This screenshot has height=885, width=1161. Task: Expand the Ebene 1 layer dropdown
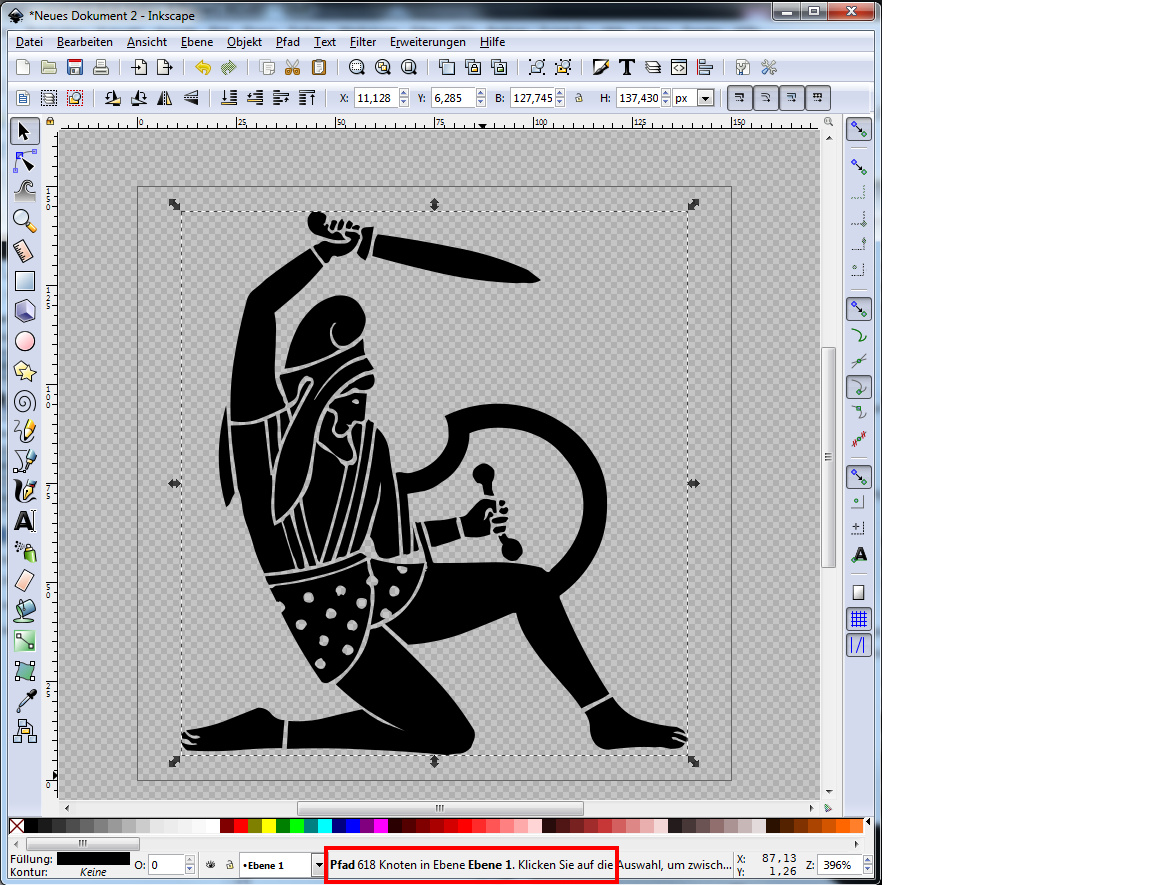(x=318, y=865)
